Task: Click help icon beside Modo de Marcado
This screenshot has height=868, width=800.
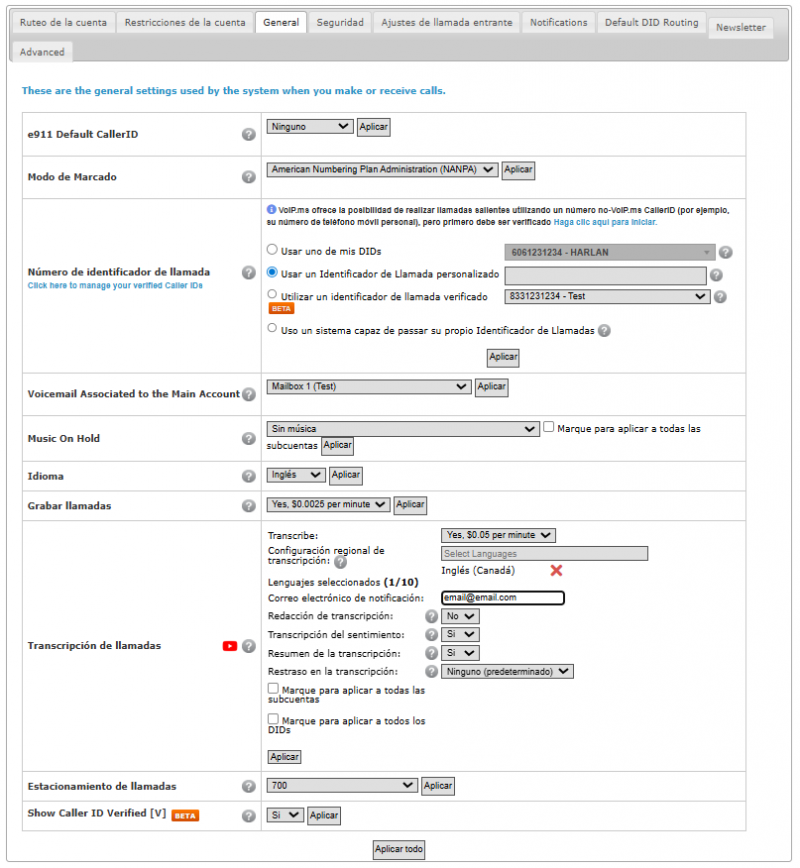Action: [x=249, y=177]
